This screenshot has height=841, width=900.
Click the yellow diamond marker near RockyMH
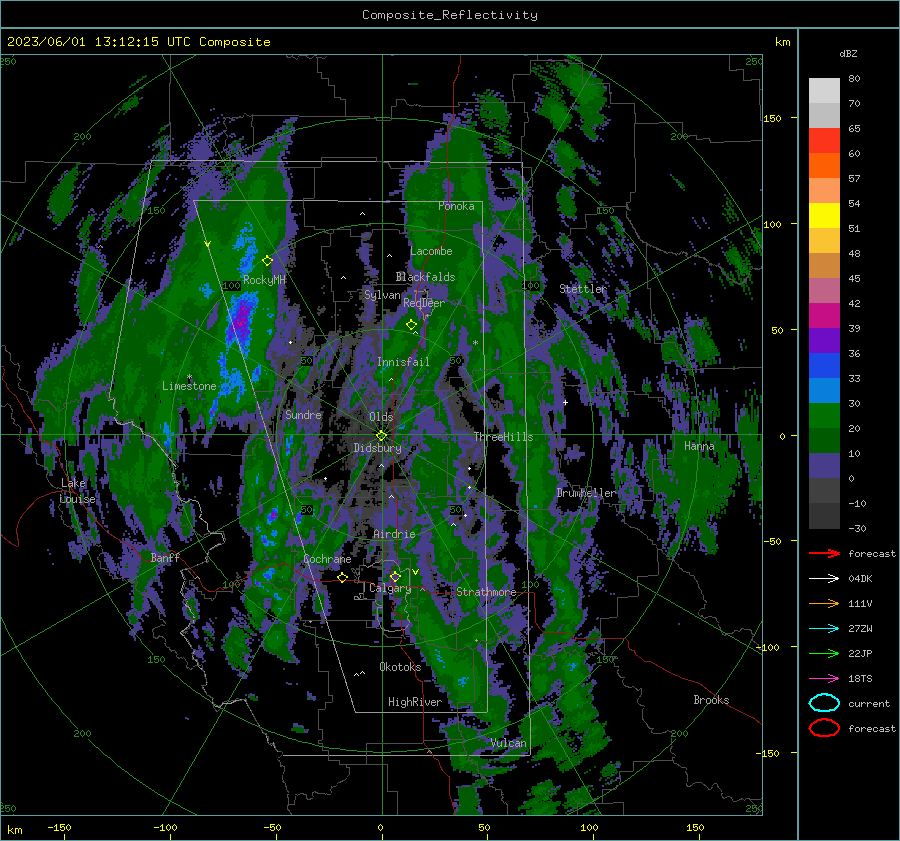point(267,261)
